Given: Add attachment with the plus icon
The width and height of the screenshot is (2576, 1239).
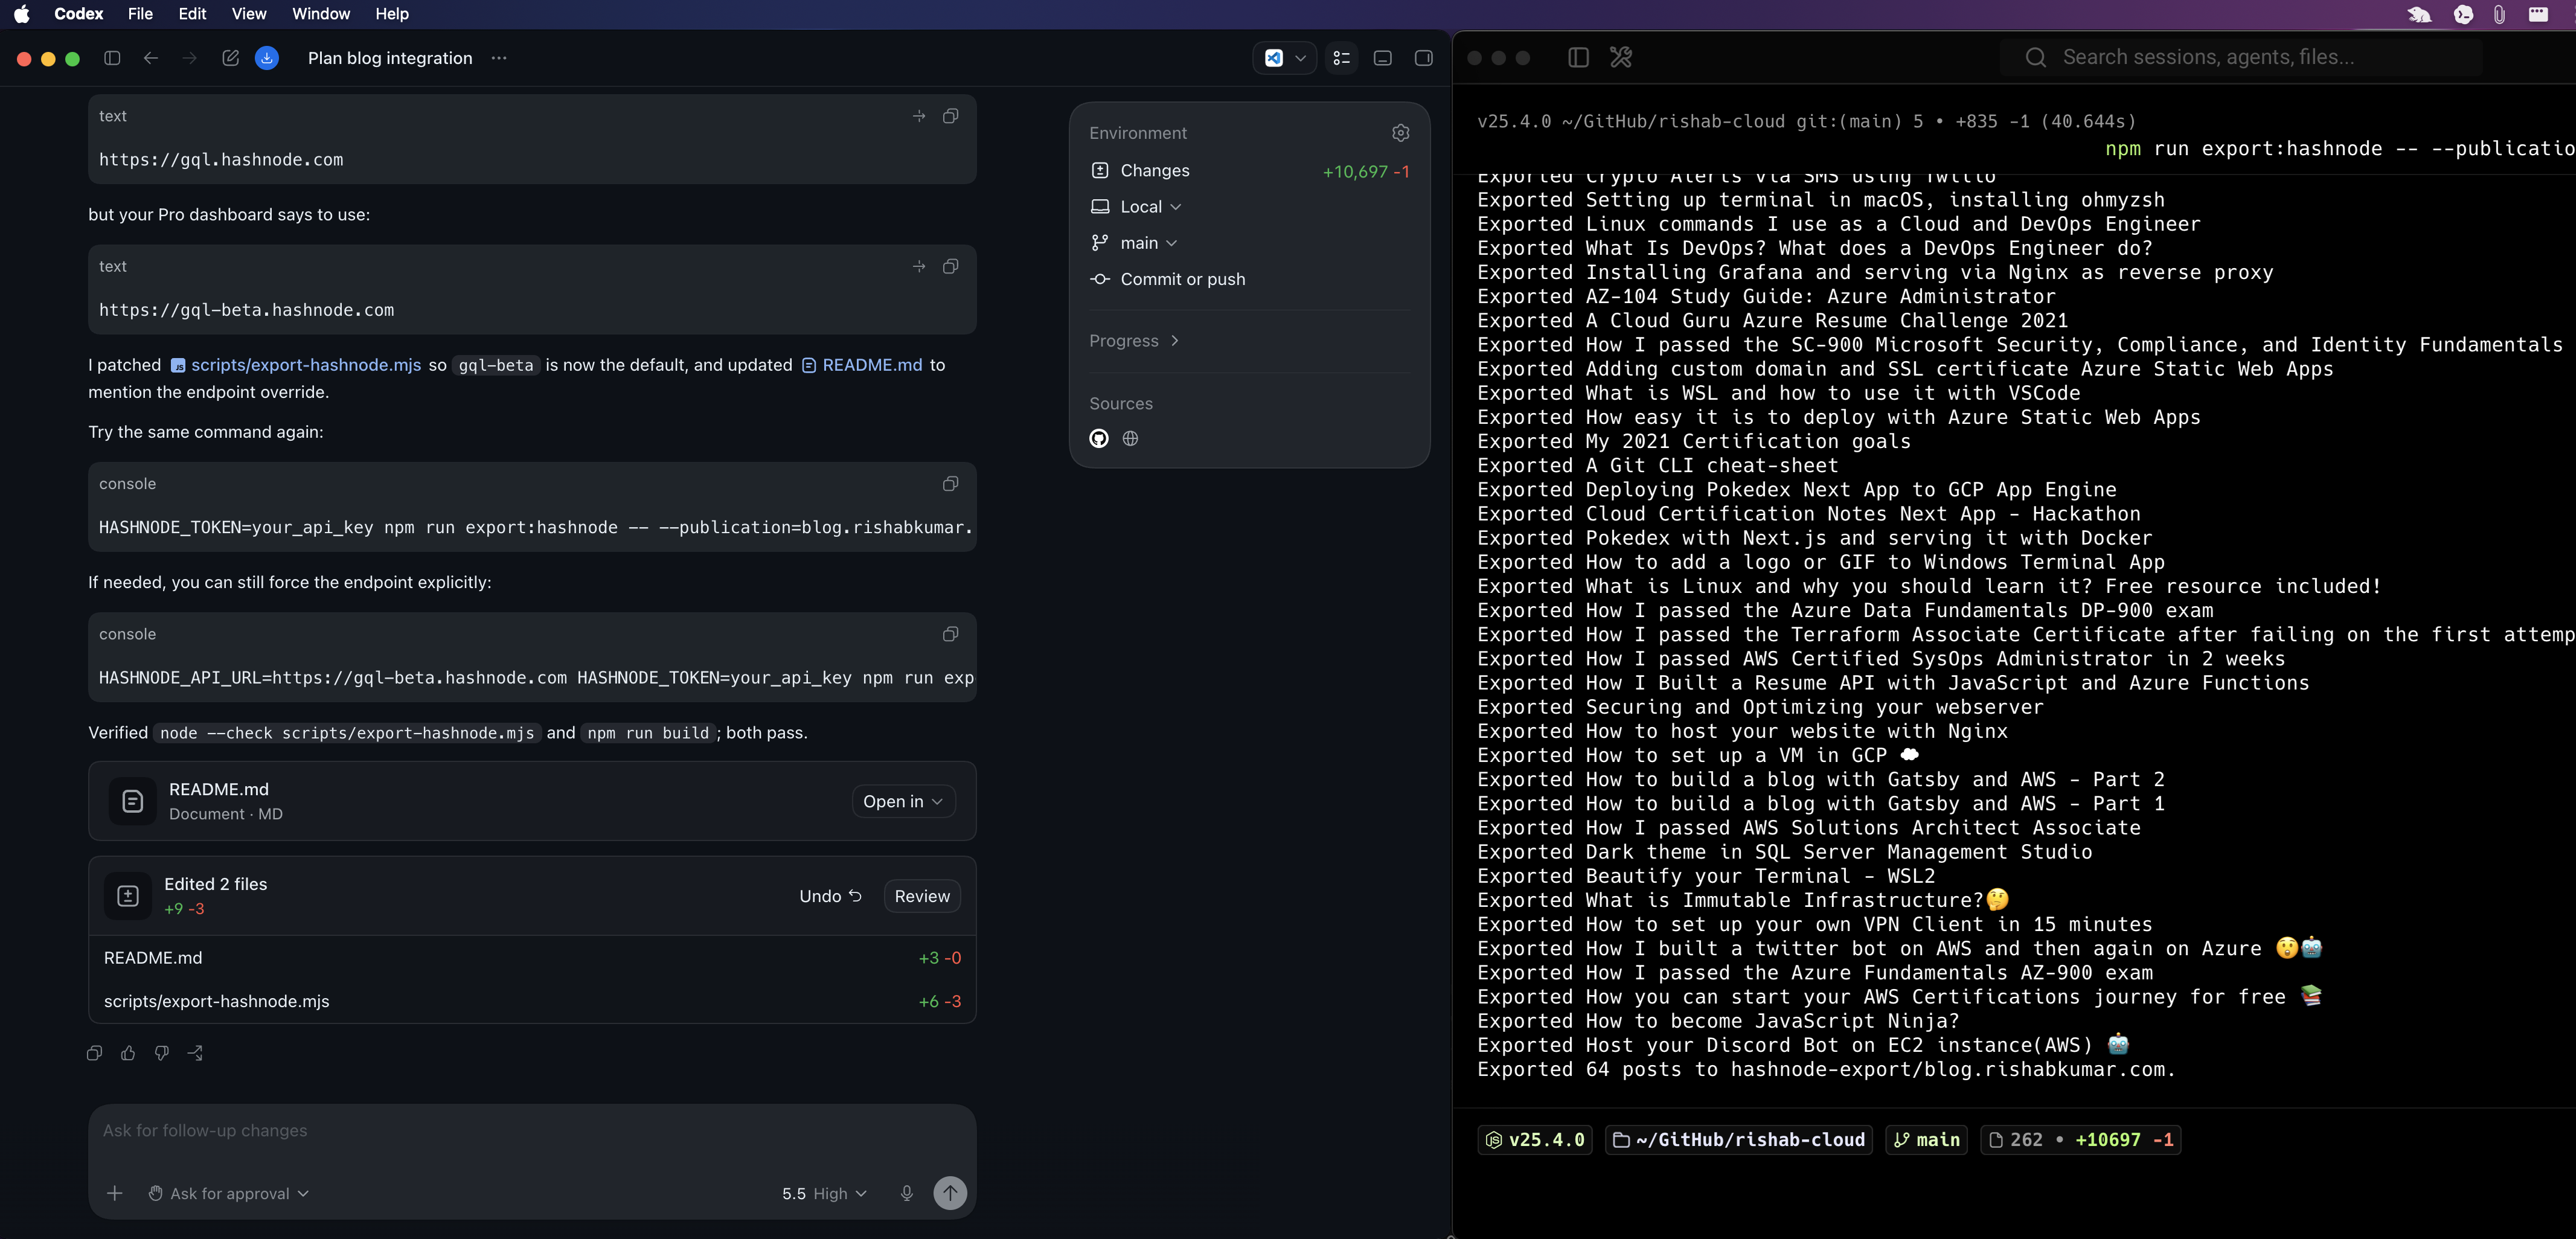Looking at the screenshot, I should pos(115,1193).
